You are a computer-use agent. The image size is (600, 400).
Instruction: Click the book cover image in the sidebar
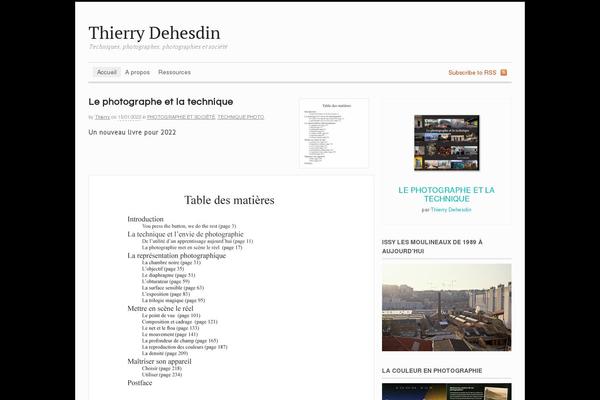pos(447,143)
